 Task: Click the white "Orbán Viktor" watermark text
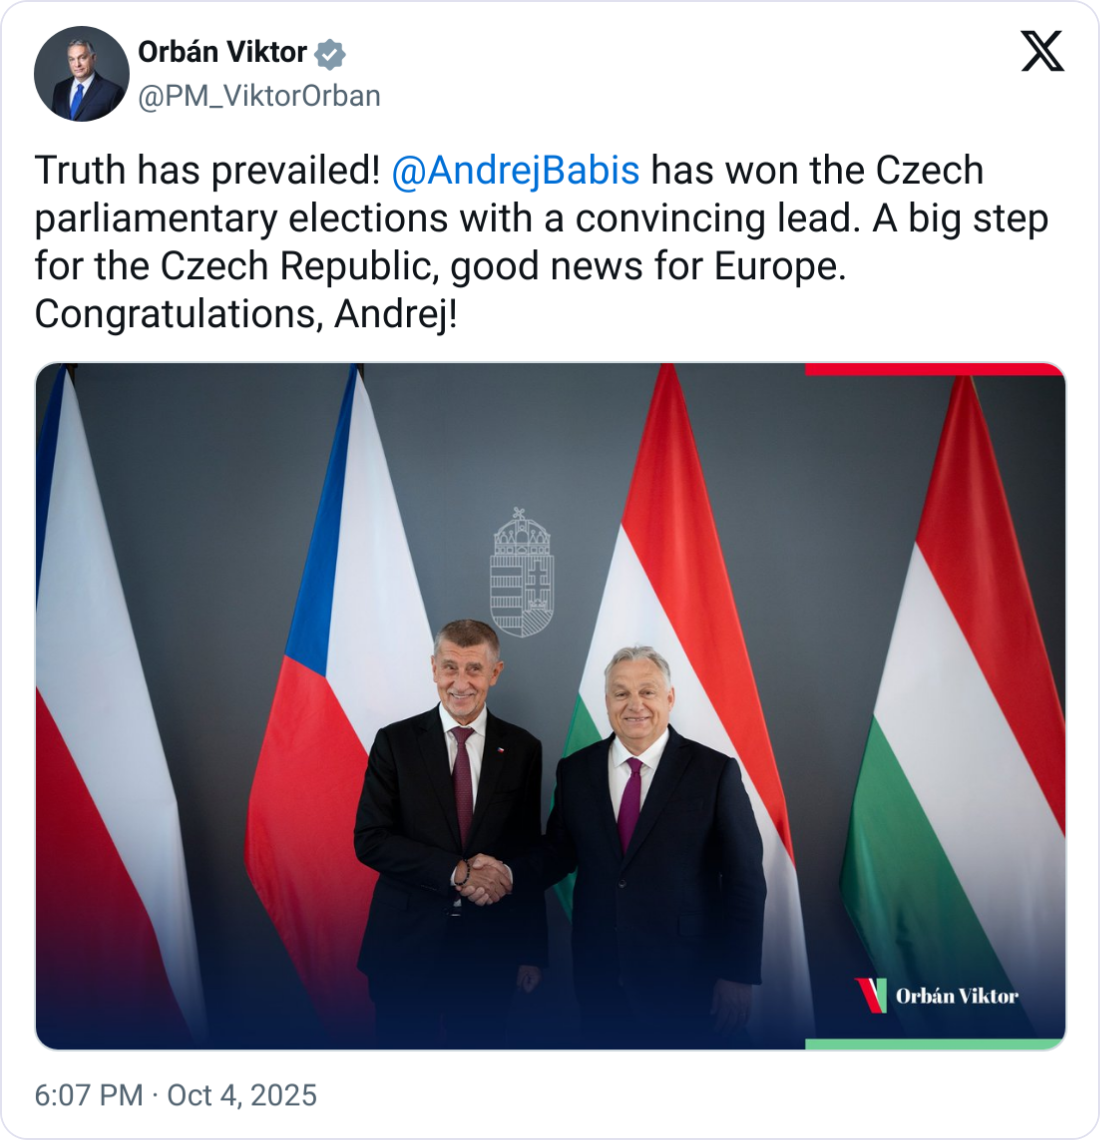pos(957,996)
